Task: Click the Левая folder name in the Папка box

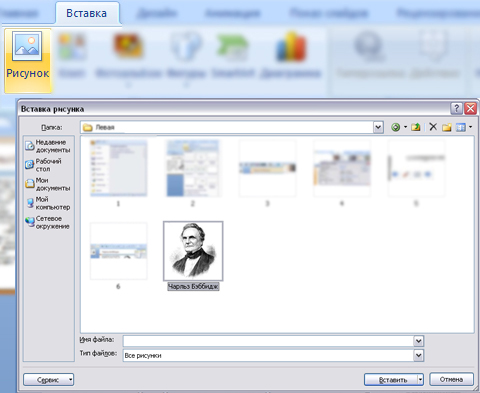Action: pyautogui.click(x=105, y=127)
